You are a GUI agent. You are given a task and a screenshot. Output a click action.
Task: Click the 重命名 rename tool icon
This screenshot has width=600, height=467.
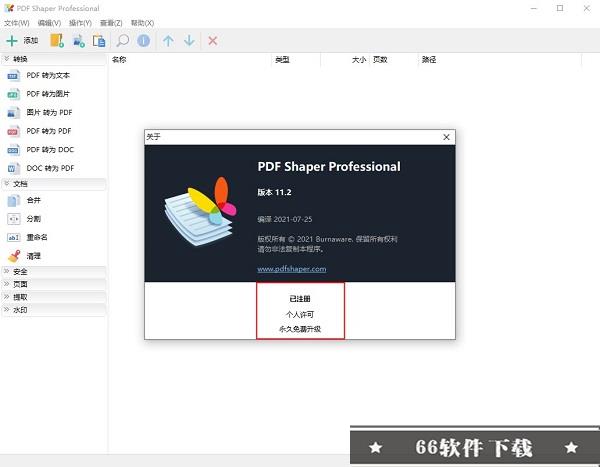13,237
